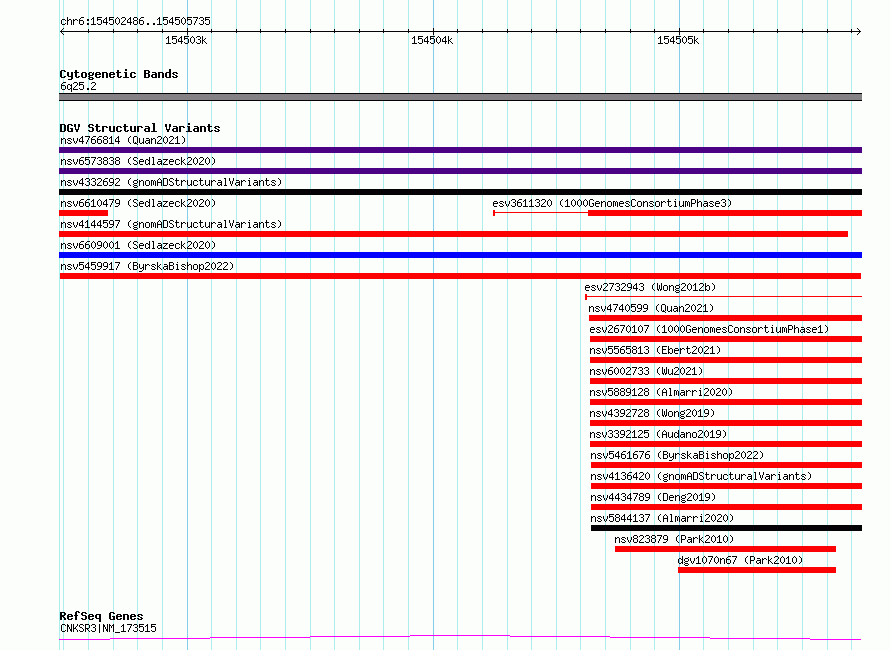Select variant label nsv5844137 (Almarri2020)
The width and height of the screenshot is (890, 650).
[x=662, y=518]
